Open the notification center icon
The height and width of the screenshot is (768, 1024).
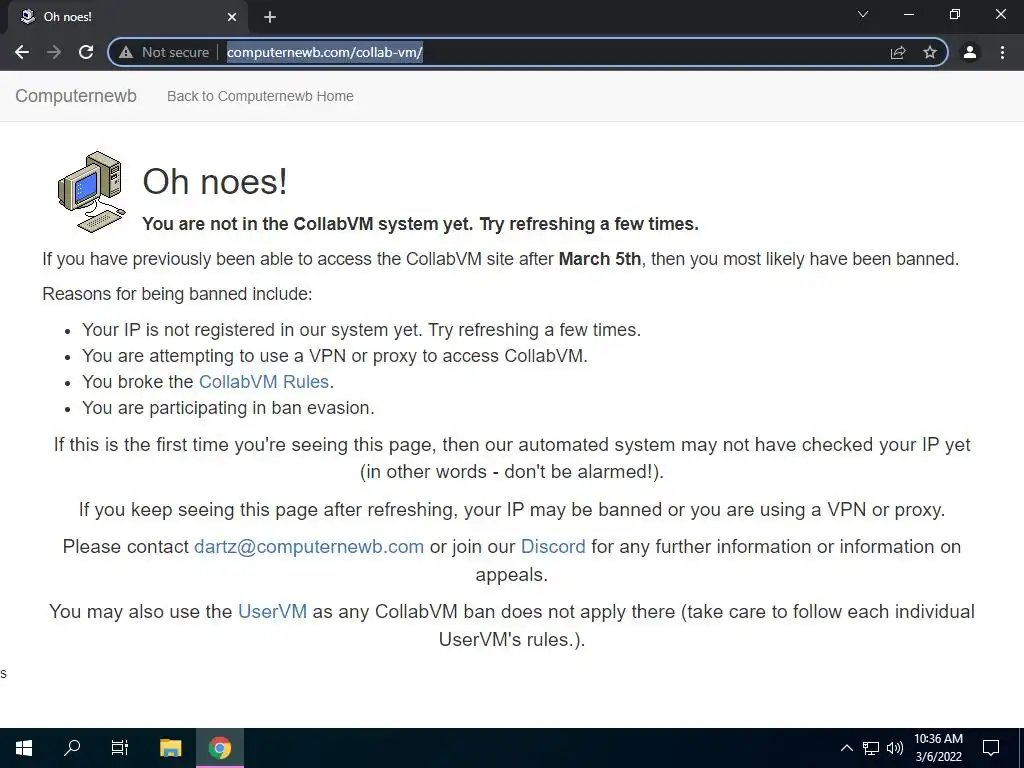(x=991, y=748)
